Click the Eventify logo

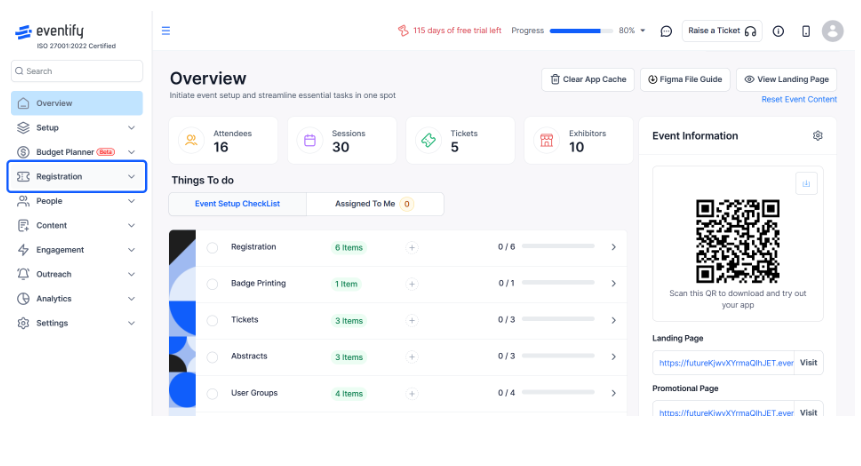tap(49, 32)
